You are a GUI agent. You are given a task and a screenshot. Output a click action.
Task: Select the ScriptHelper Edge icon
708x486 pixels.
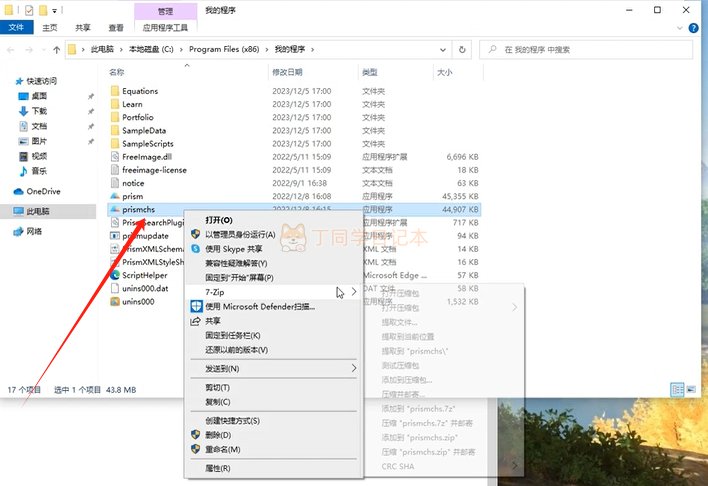coord(115,275)
